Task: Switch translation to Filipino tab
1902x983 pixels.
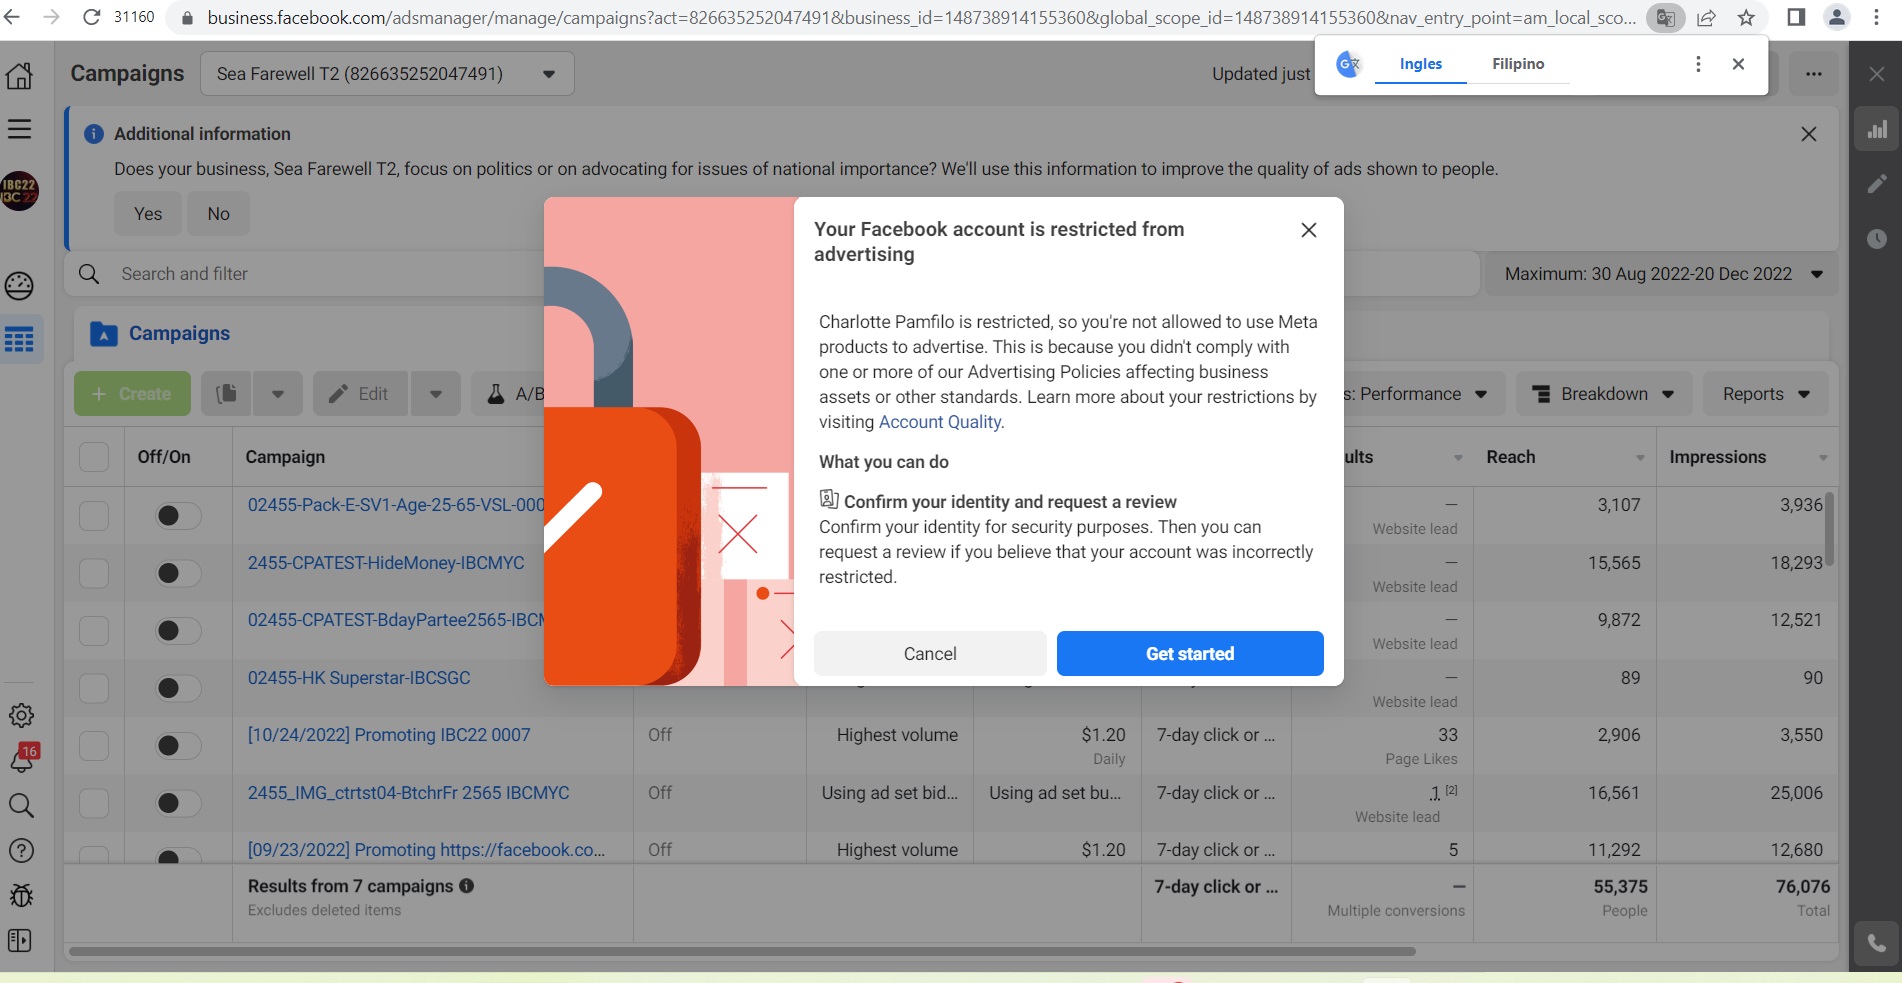Action: pos(1518,64)
